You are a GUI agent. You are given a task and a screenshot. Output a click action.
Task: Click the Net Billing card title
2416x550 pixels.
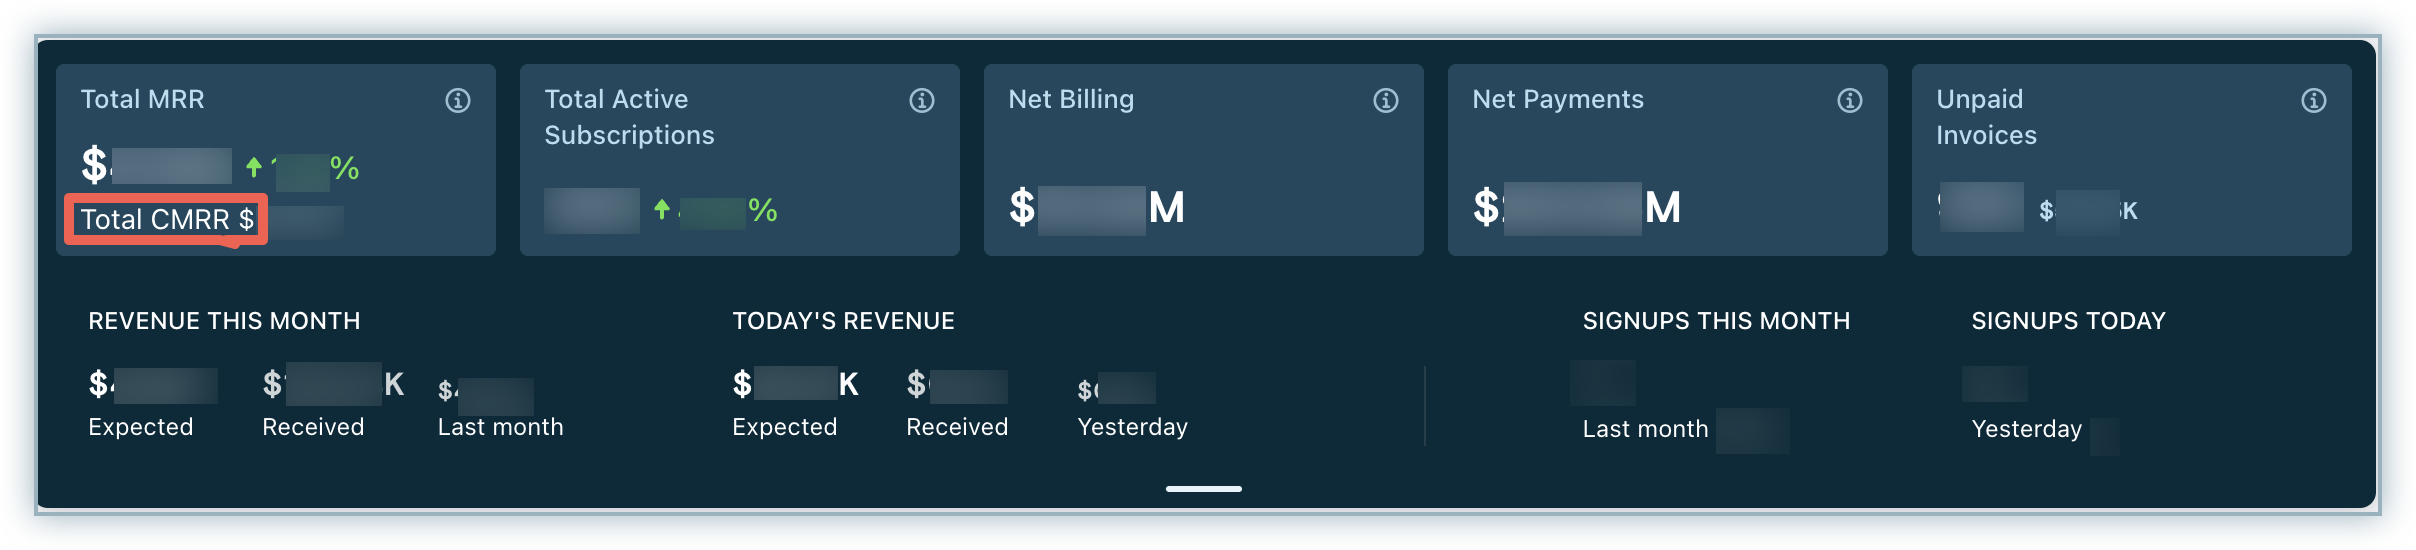point(1071,100)
